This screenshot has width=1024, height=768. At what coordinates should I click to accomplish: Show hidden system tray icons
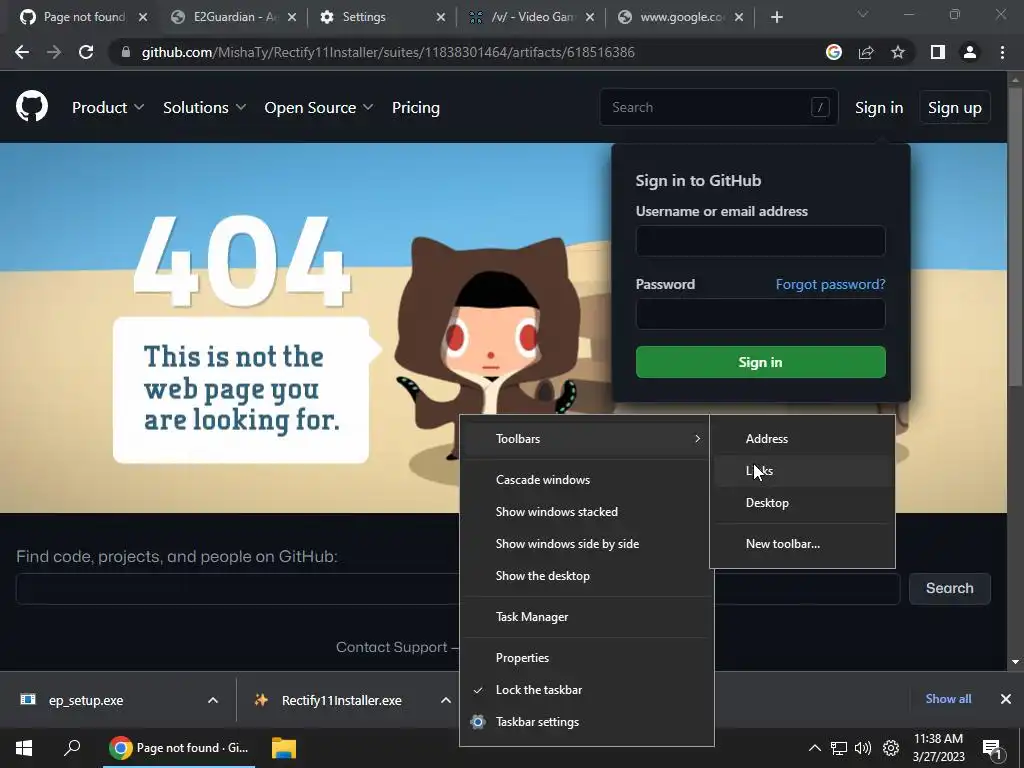click(x=814, y=748)
